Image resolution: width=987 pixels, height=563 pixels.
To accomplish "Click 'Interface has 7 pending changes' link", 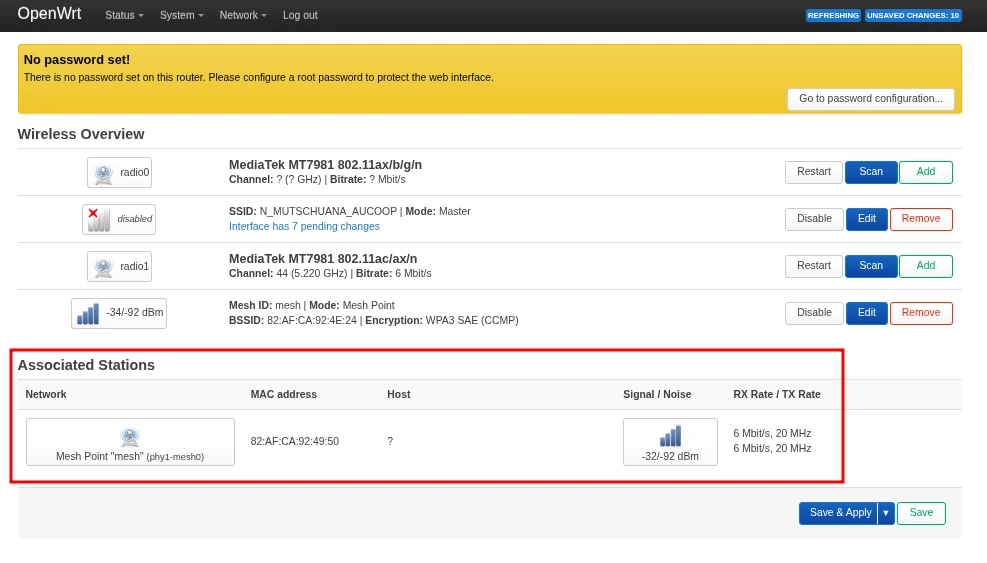I will 304,227.
